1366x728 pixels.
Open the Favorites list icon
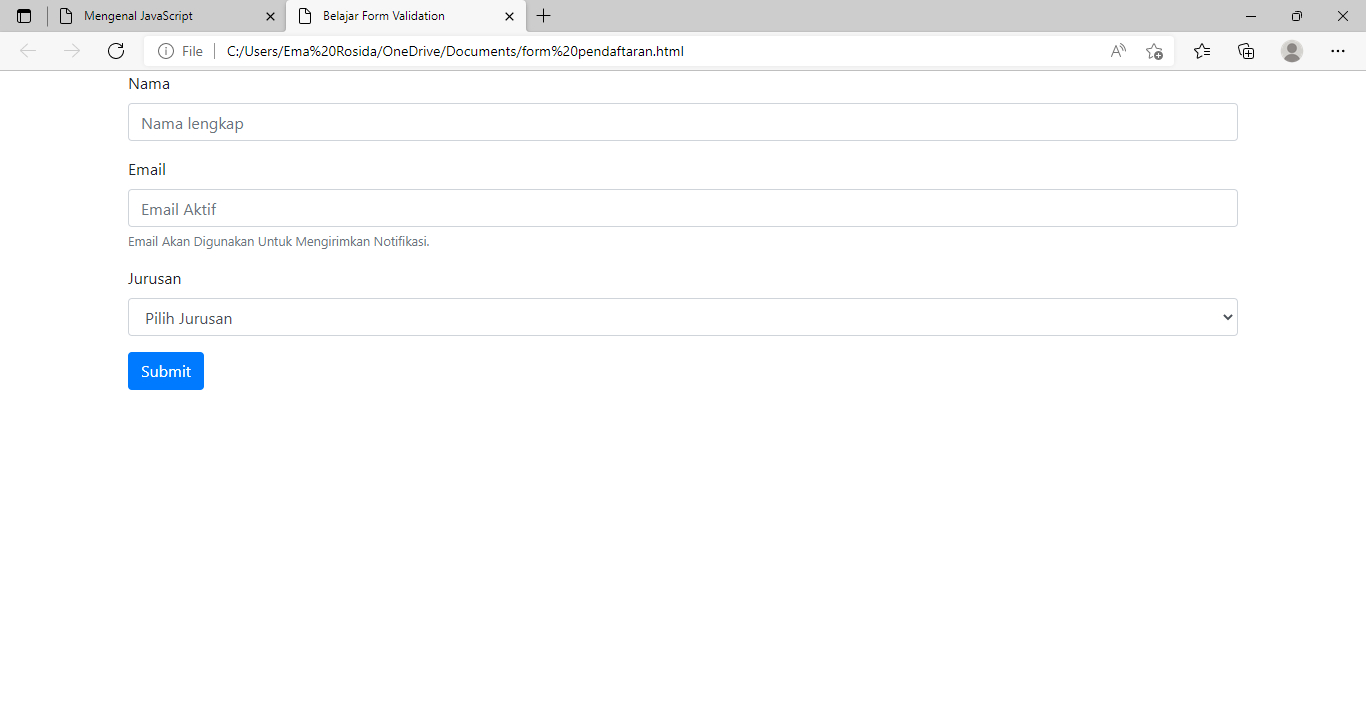(x=1202, y=51)
